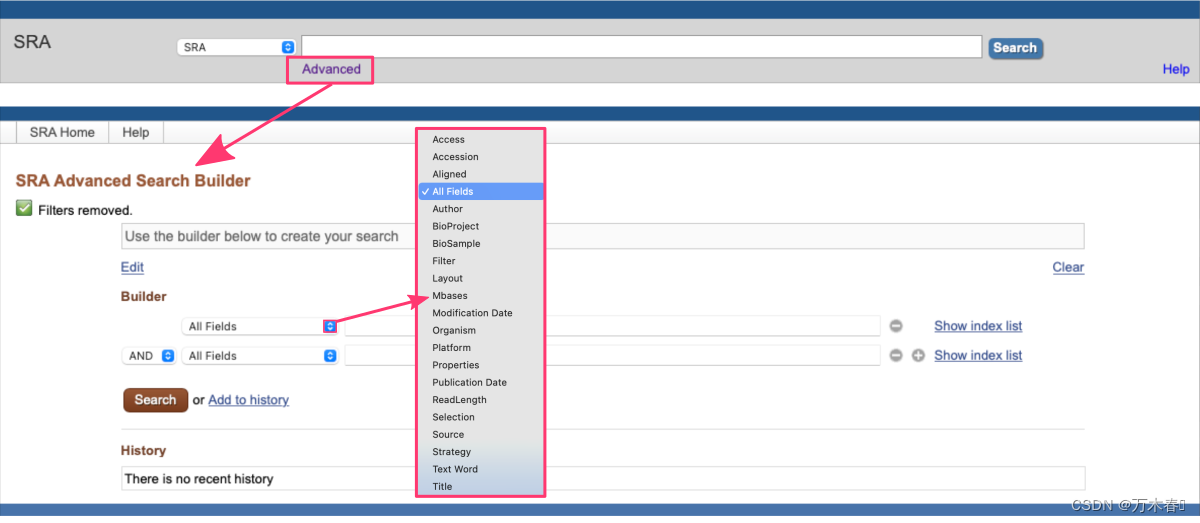This screenshot has height=523, width=1200.
Task: Click the add-row plus icon in the AND builder row
Action: [x=918, y=356]
